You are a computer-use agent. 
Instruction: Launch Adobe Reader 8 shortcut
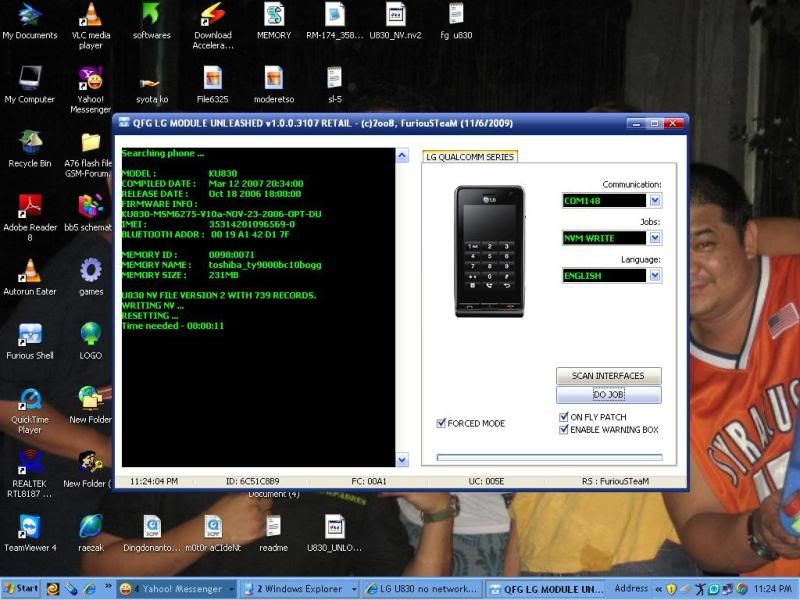(x=30, y=217)
